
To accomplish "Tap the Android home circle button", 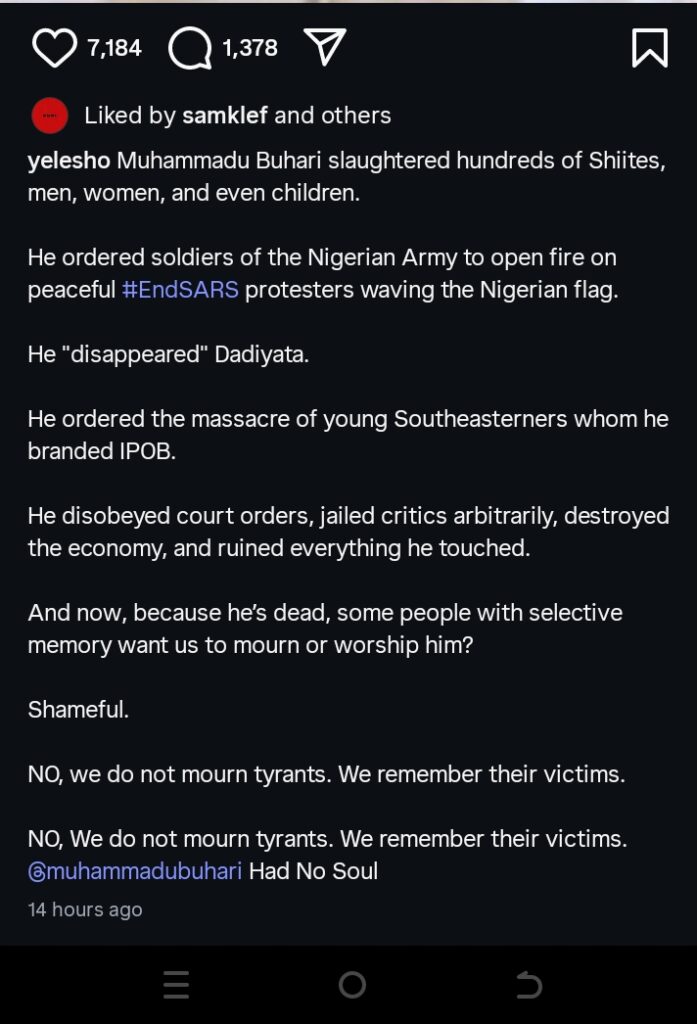I will point(352,984).
